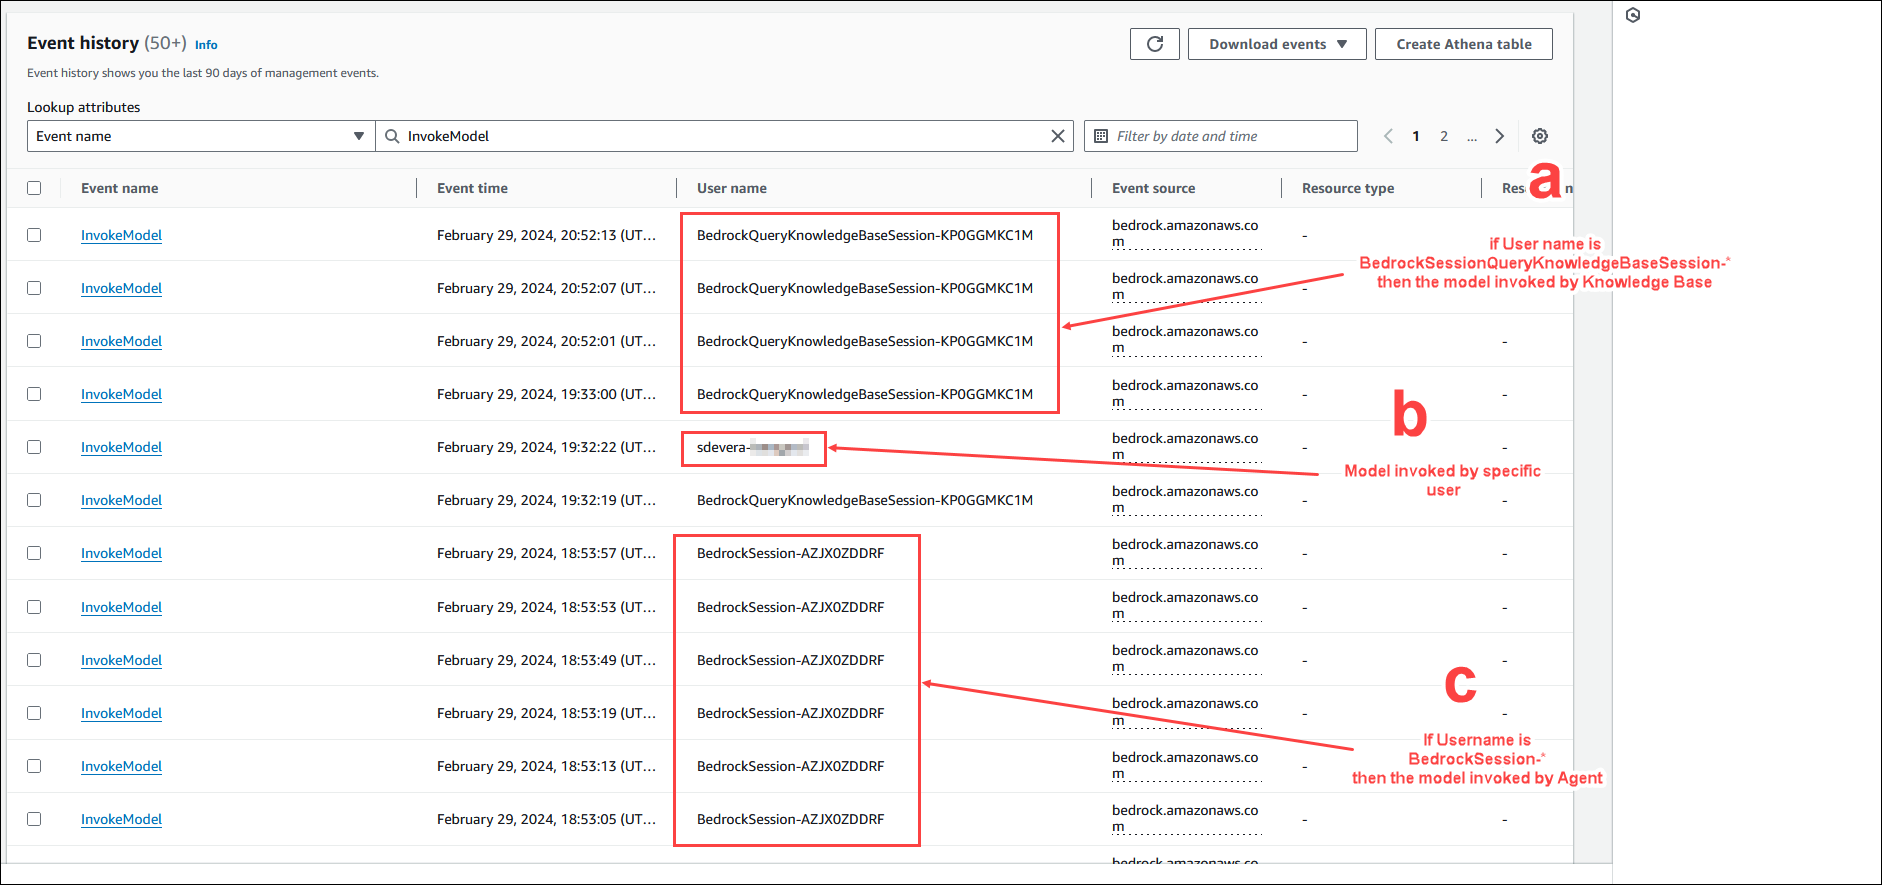This screenshot has width=1882, height=885.
Task: Clear the InvokeModel search filter
Action: pyautogui.click(x=1057, y=136)
